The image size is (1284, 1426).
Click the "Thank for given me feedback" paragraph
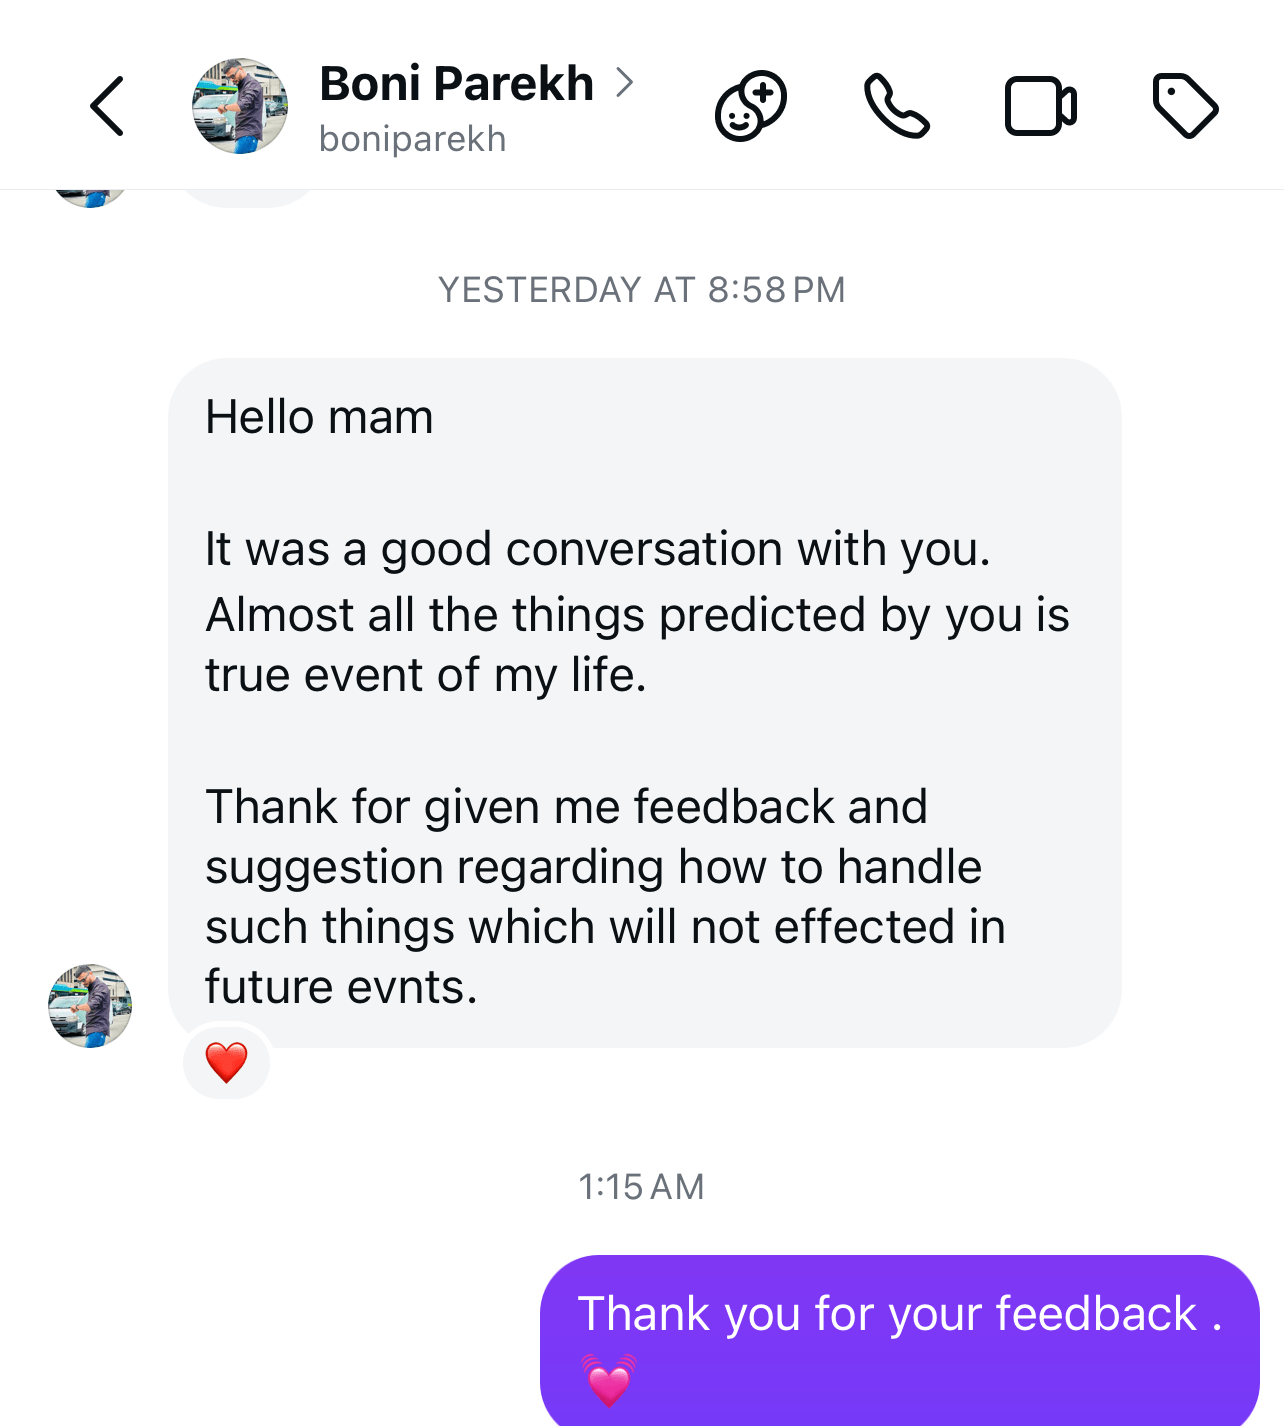tap(566, 807)
